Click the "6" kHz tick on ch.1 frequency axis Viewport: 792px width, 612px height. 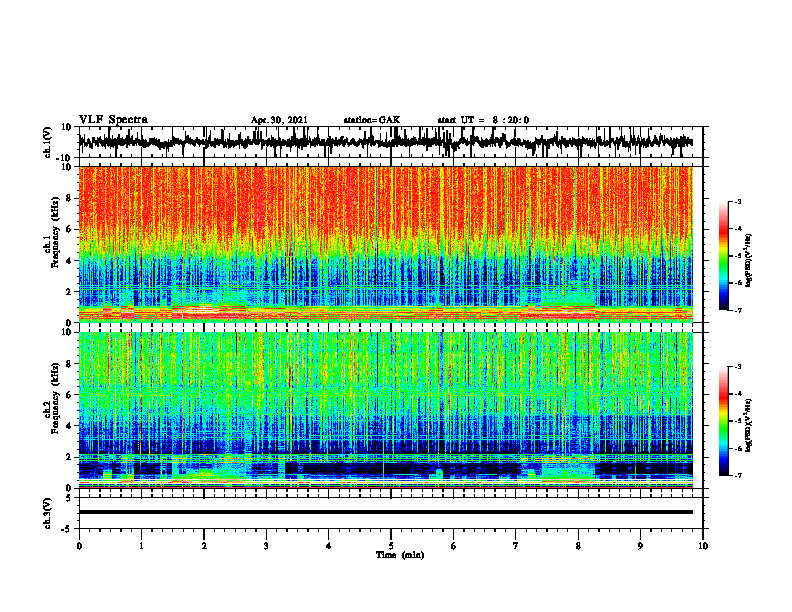click(69, 229)
